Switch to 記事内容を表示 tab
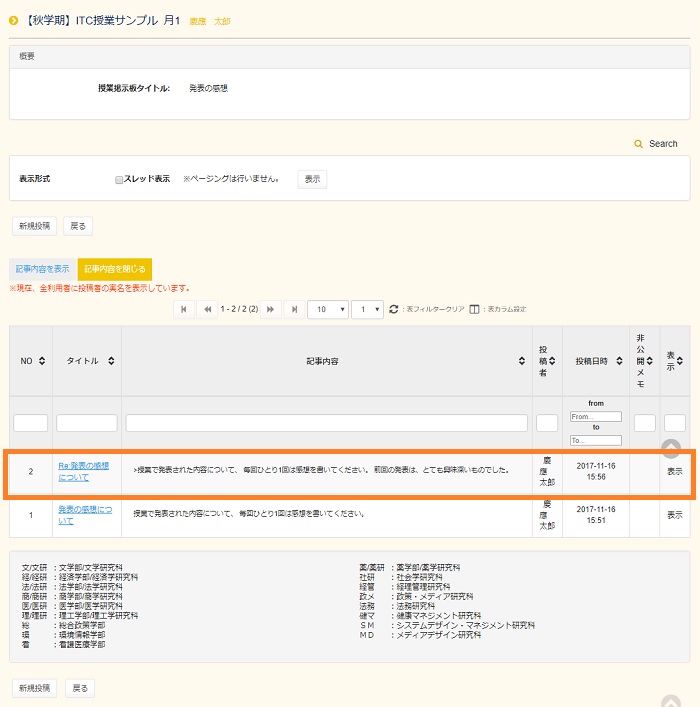700x707 pixels. coord(42,269)
